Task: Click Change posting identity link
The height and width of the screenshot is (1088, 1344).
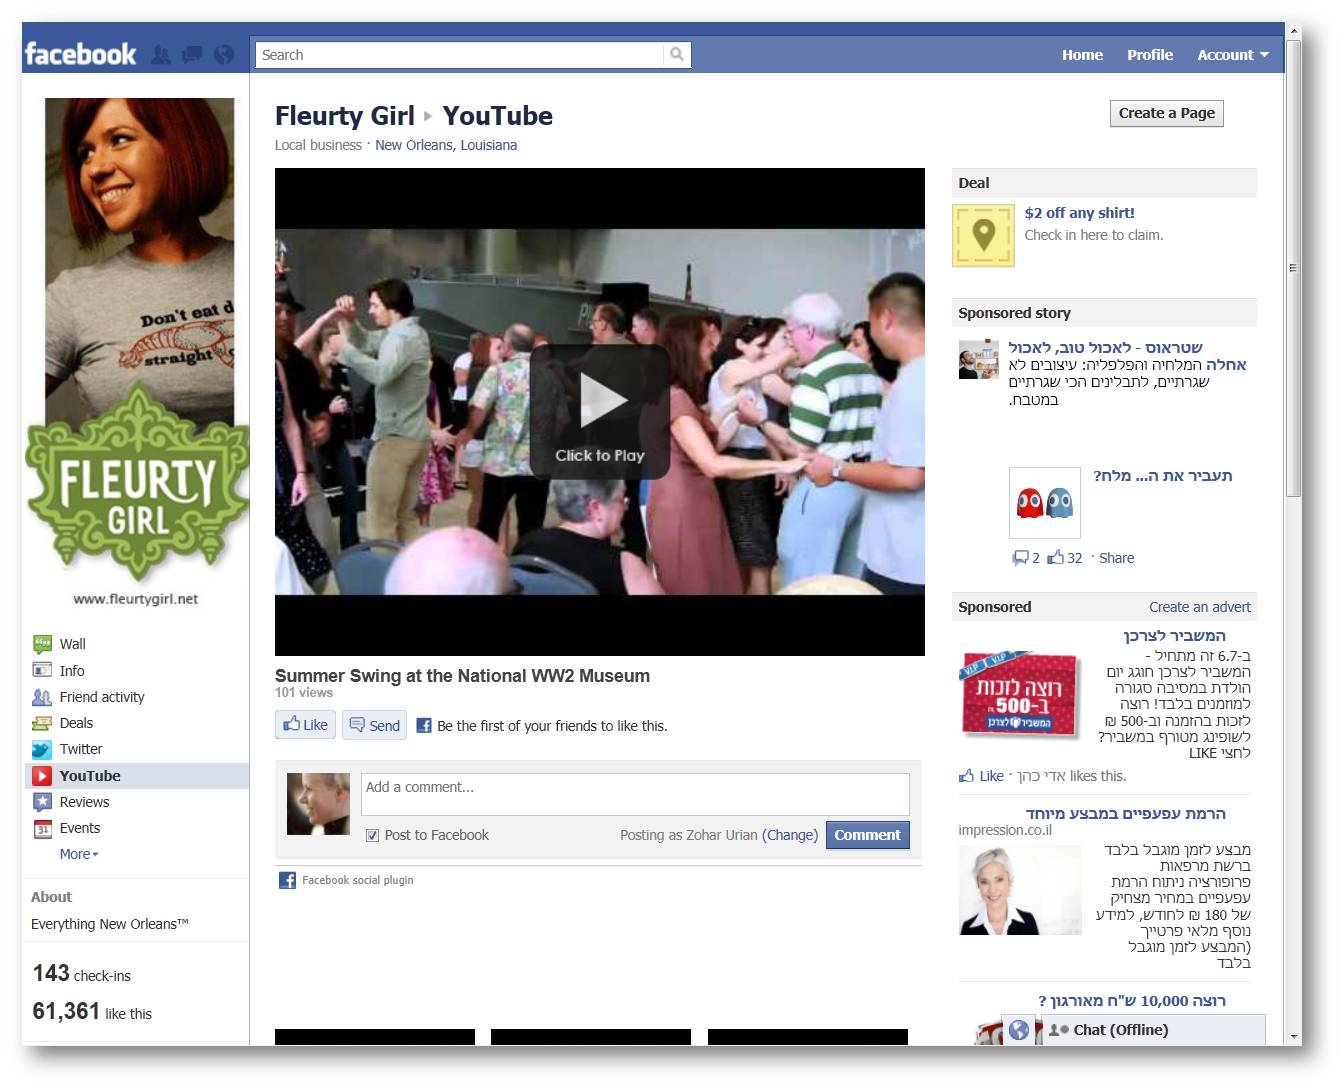Action: 790,835
